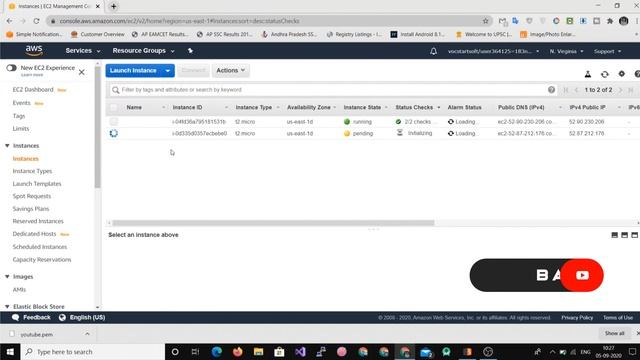Viewport: 640px width, 360px height.
Task: Open the Chrome profile avatar
Action: coord(623,21)
